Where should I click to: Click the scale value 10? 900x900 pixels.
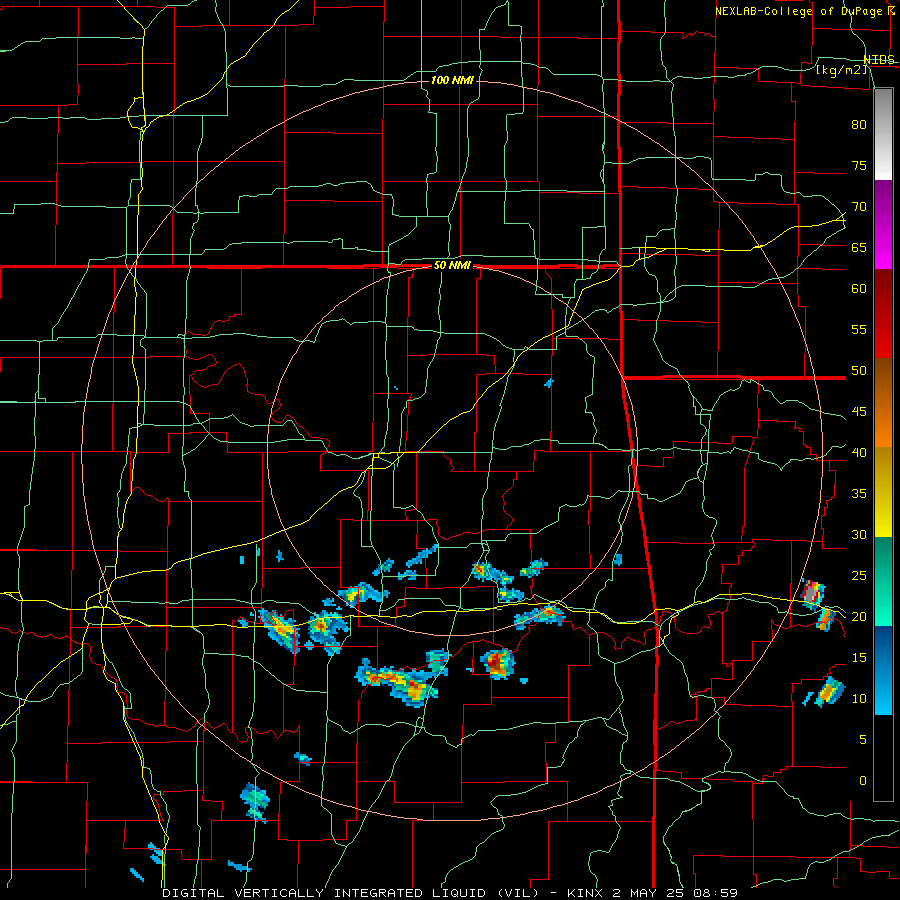859,699
